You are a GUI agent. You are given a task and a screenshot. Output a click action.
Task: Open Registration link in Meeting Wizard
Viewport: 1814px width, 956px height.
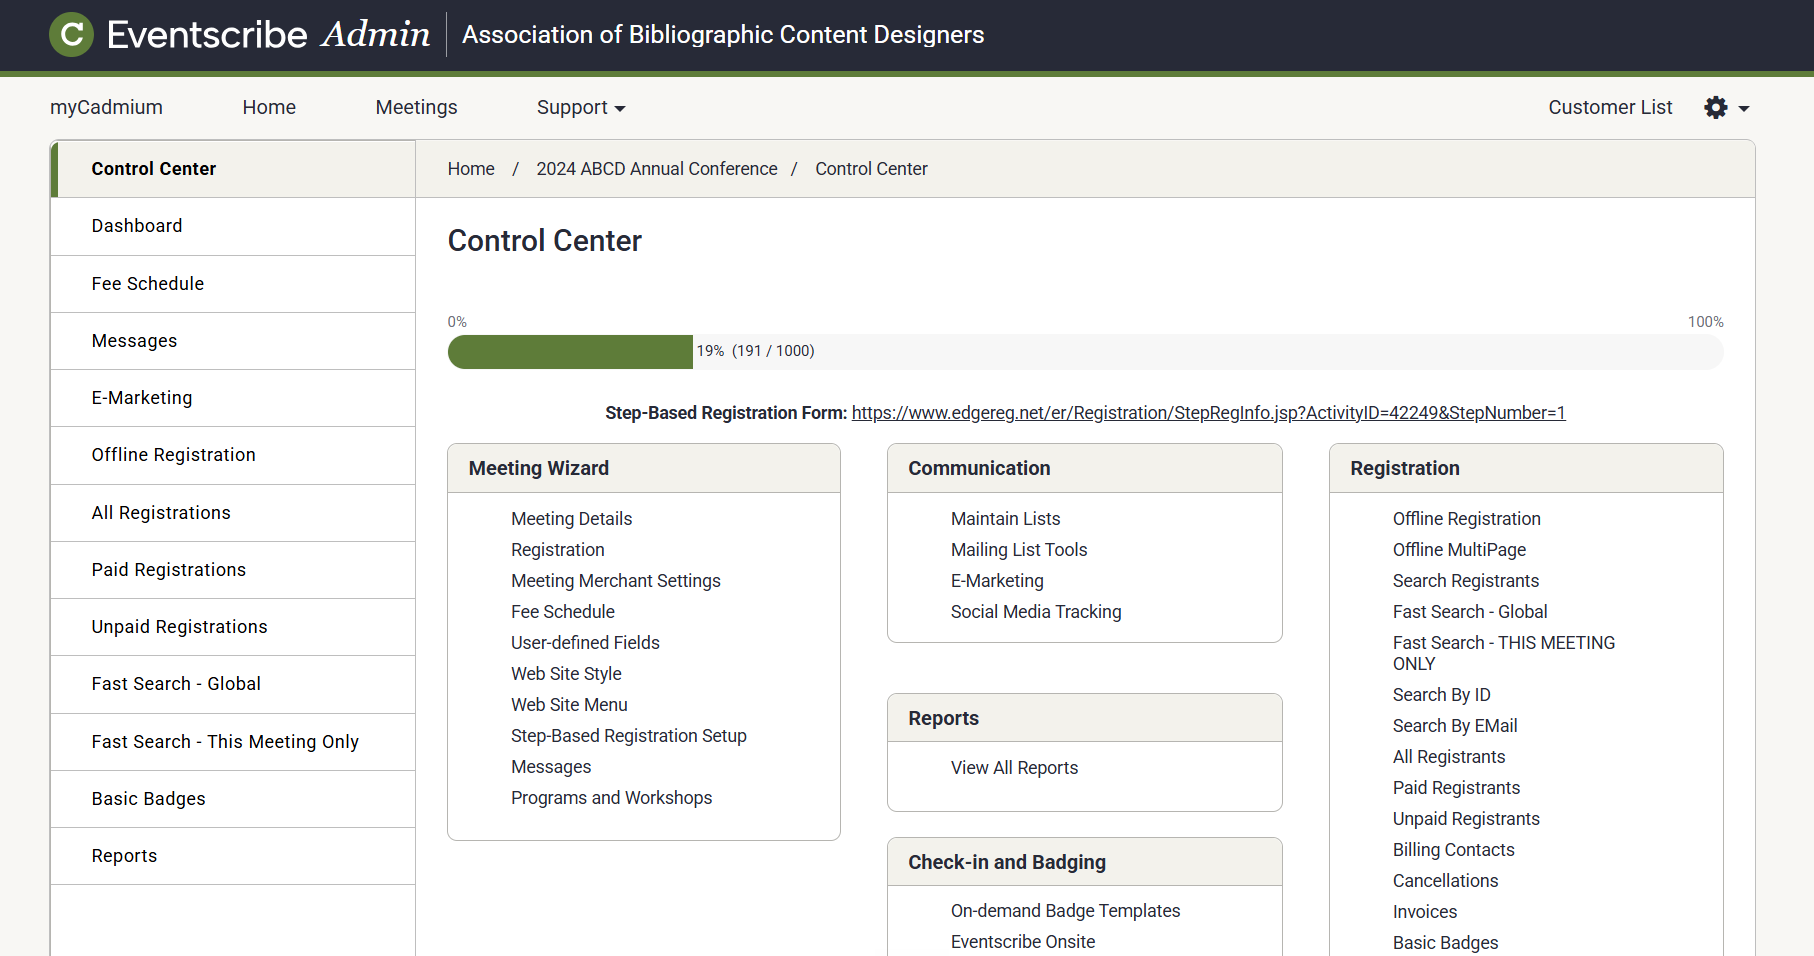[x=558, y=550]
